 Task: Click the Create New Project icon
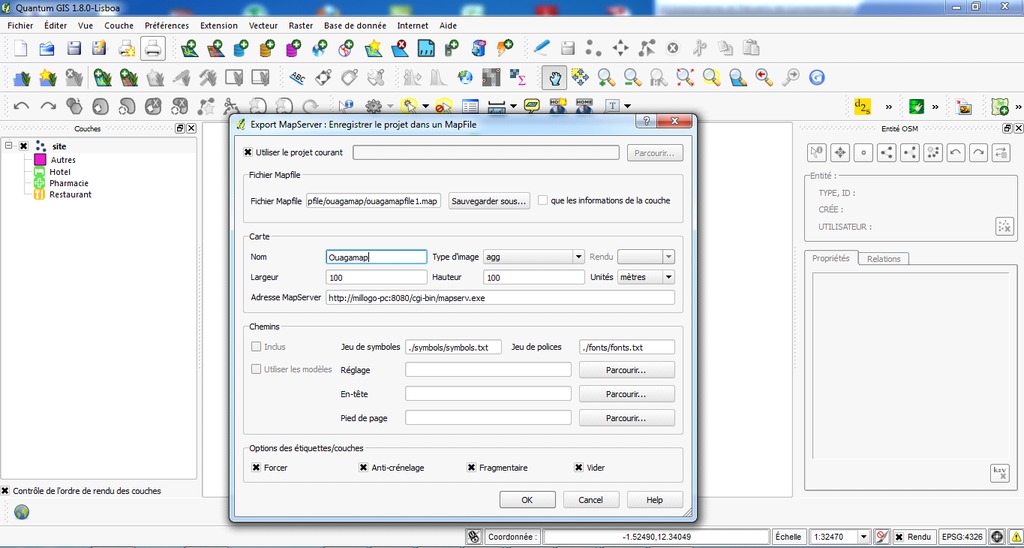21,47
